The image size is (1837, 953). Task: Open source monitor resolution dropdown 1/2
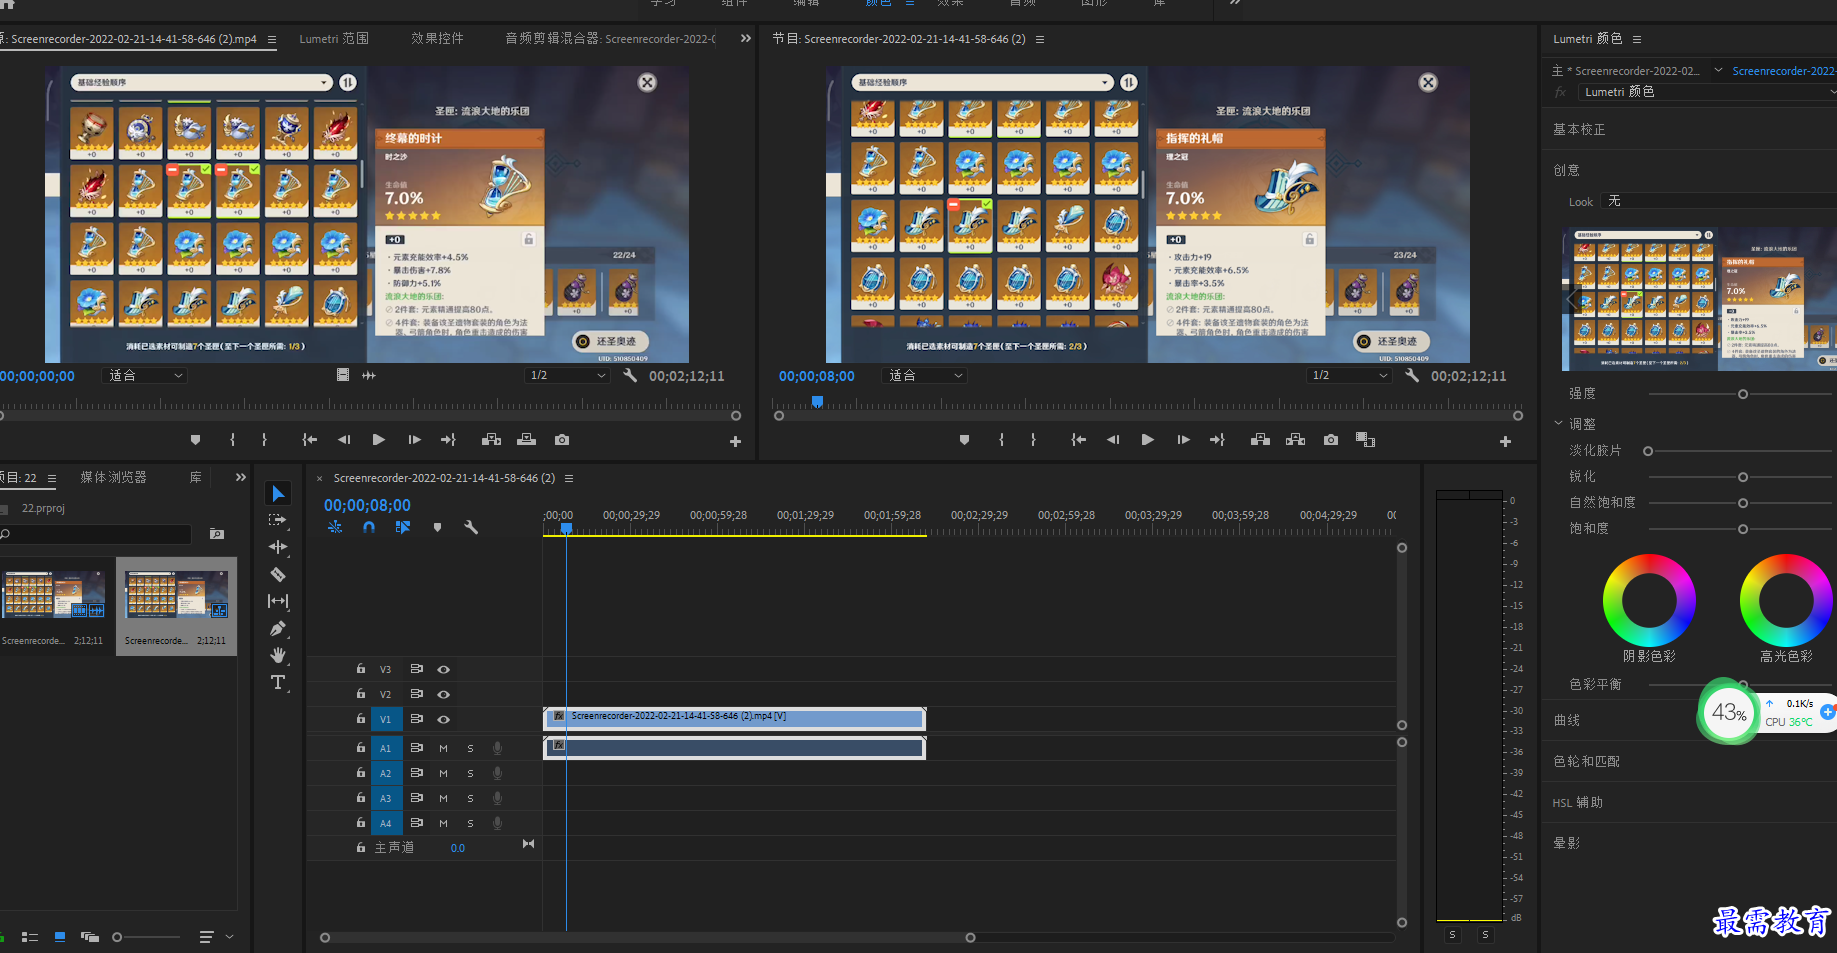(567, 376)
